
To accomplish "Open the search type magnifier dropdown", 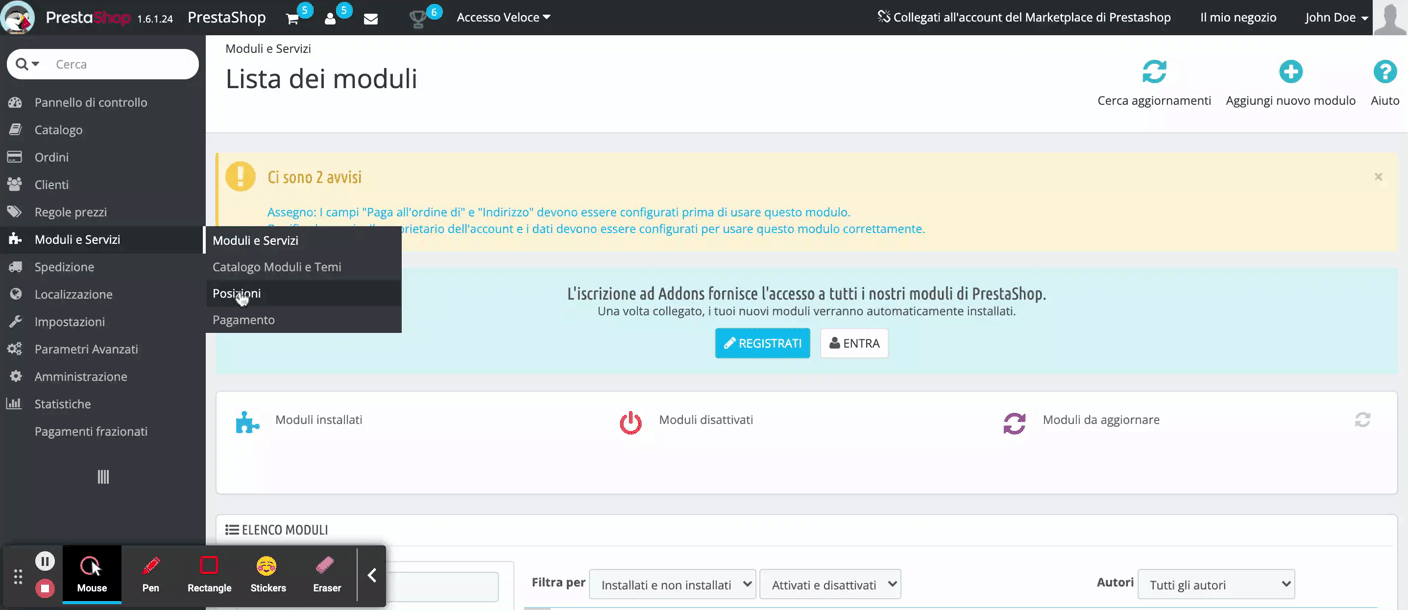I will pos(28,64).
